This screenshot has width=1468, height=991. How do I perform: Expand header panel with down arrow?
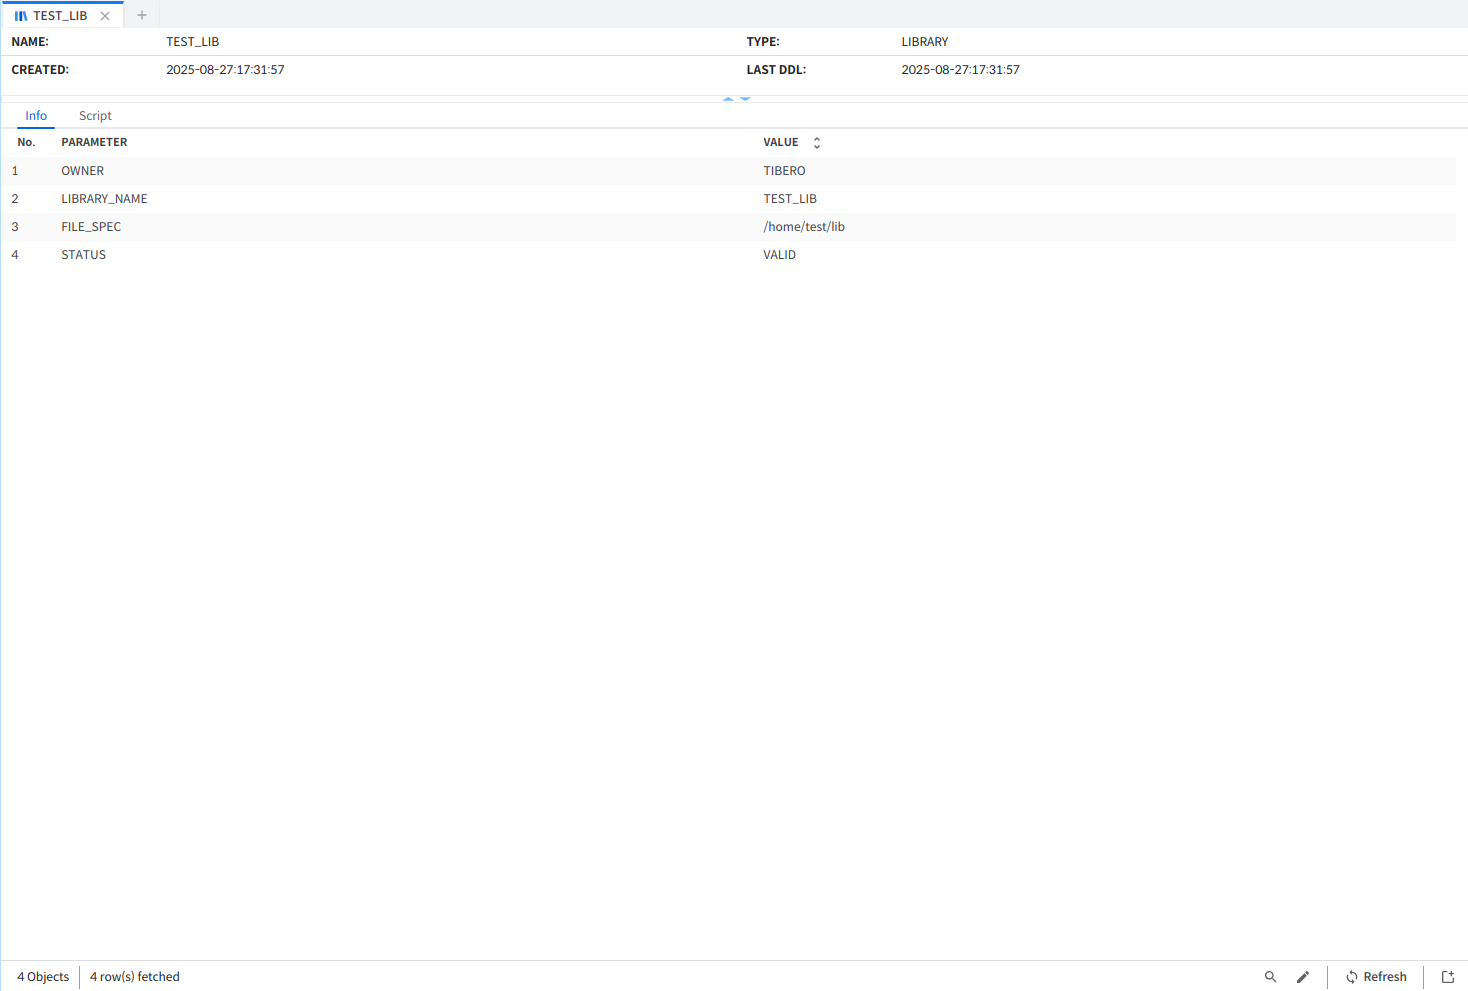point(745,99)
